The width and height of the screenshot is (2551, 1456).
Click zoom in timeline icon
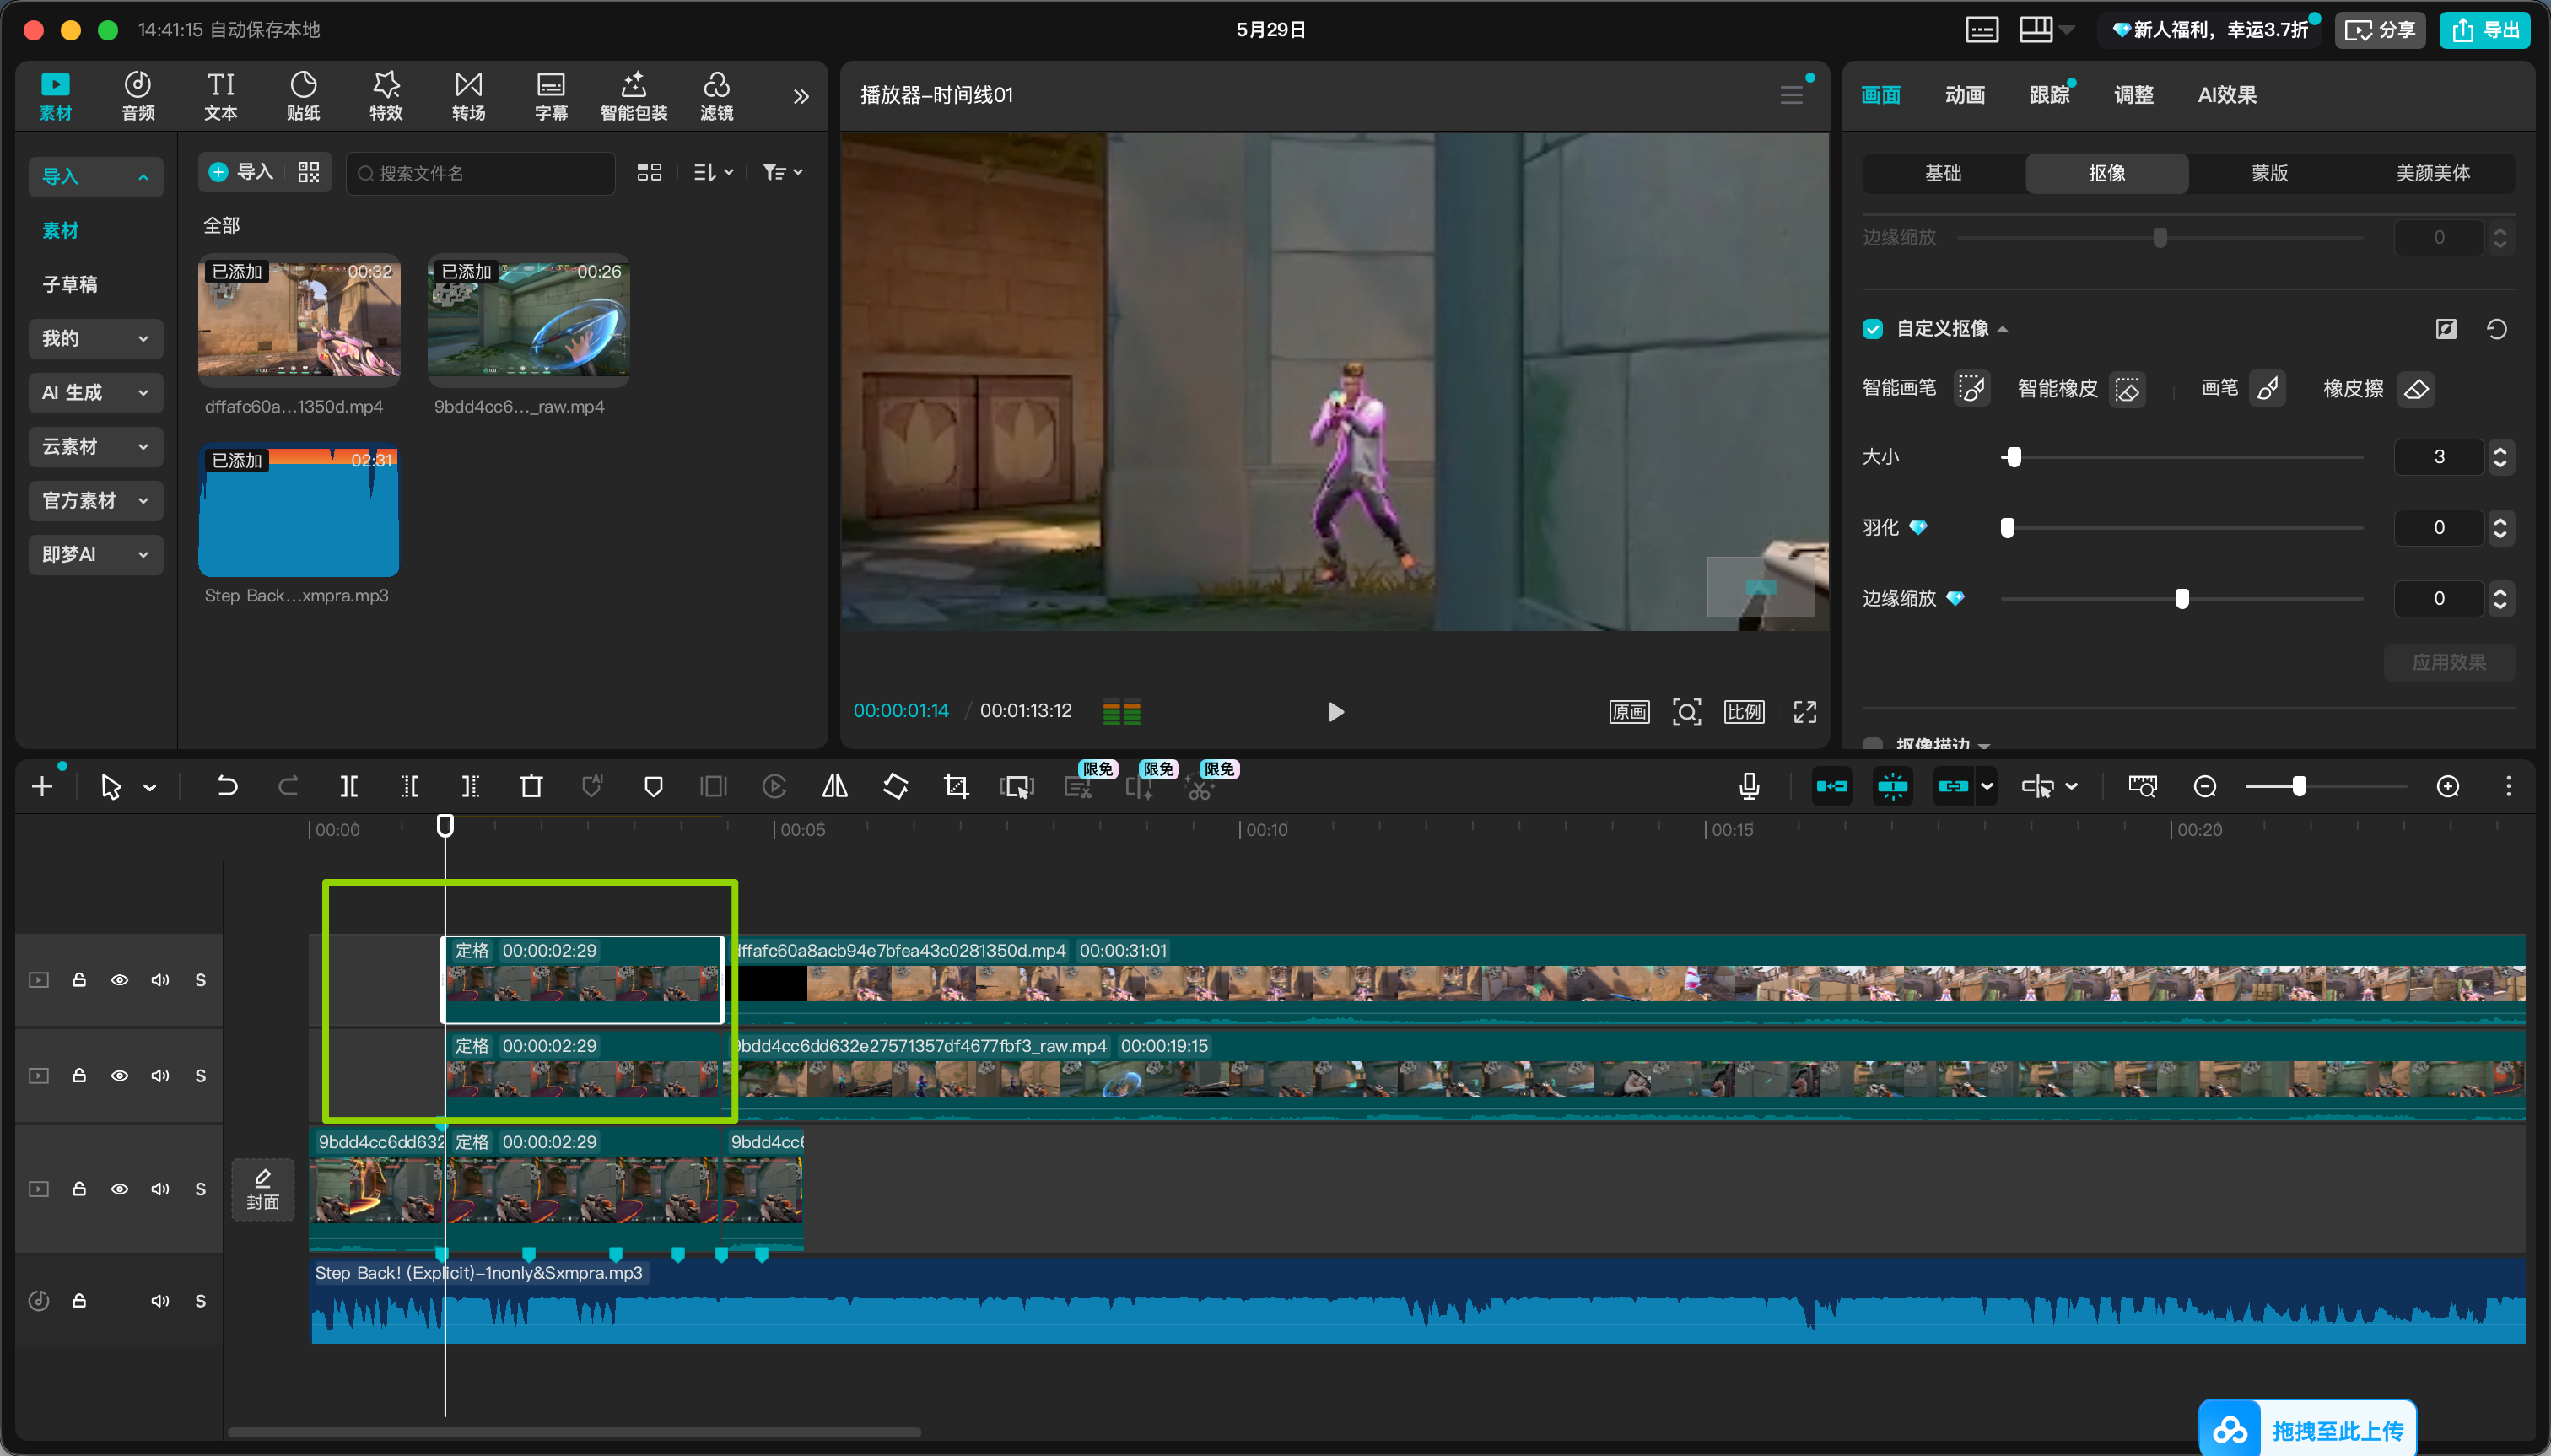2448,786
